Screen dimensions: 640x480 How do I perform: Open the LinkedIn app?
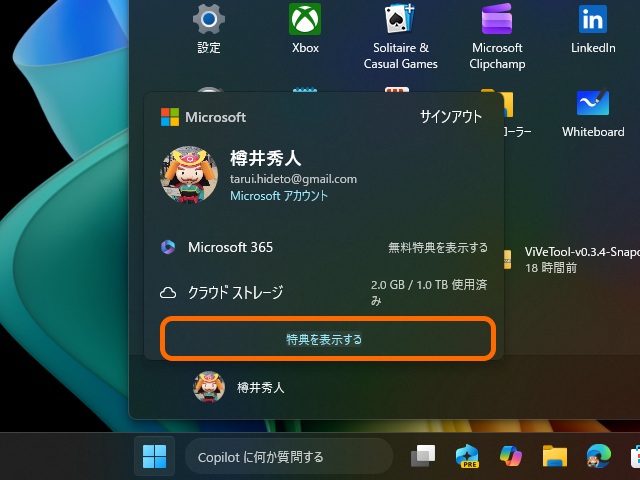pyautogui.click(x=593, y=19)
